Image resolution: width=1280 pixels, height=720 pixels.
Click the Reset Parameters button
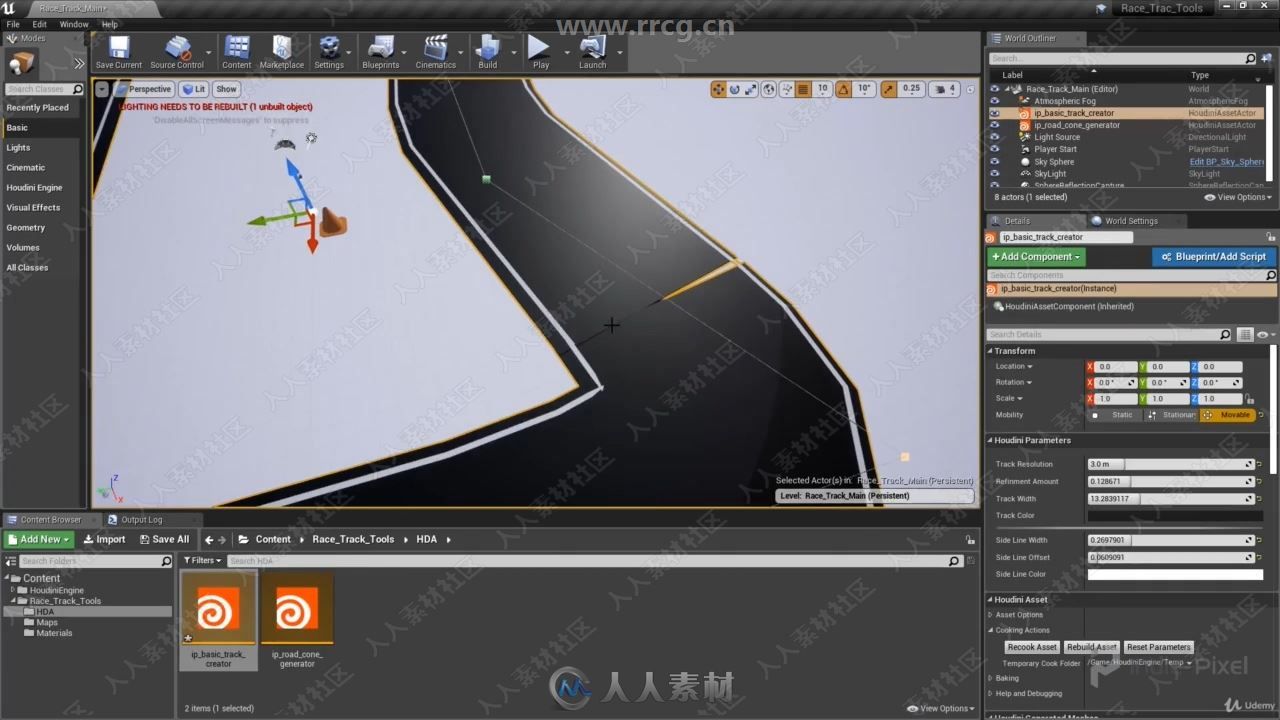(1158, 647)
